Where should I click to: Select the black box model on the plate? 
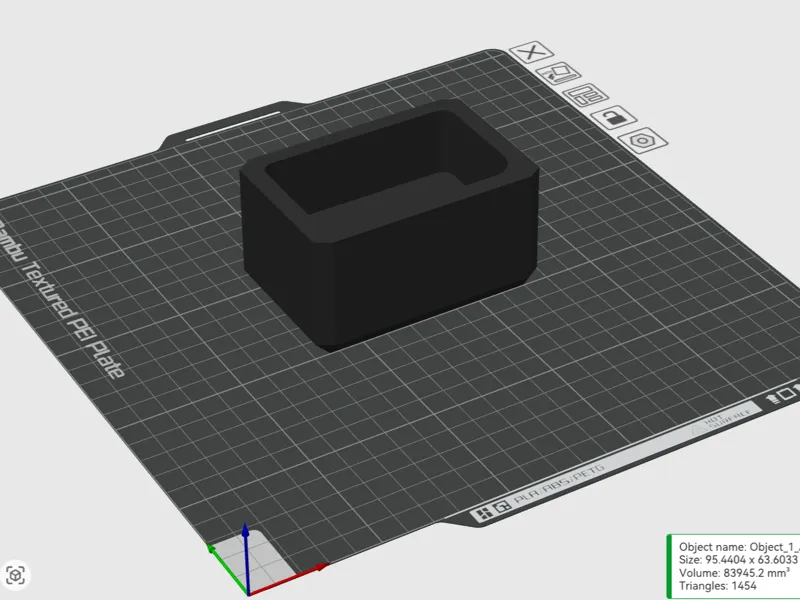pyautogui.click(x=390, y=224)
